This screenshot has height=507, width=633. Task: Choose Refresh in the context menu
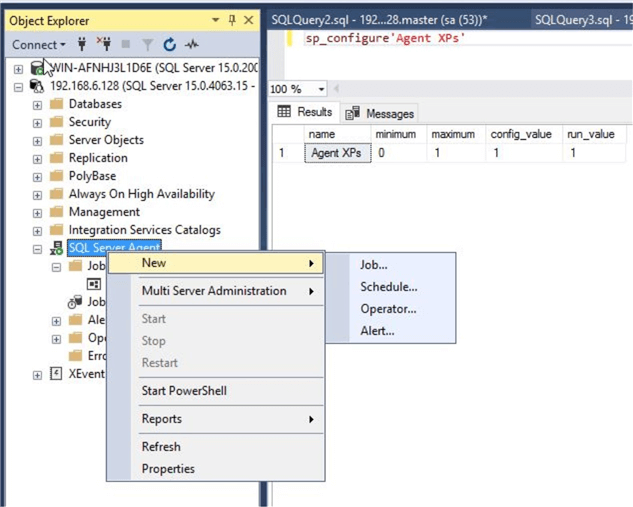coord(216,447)
